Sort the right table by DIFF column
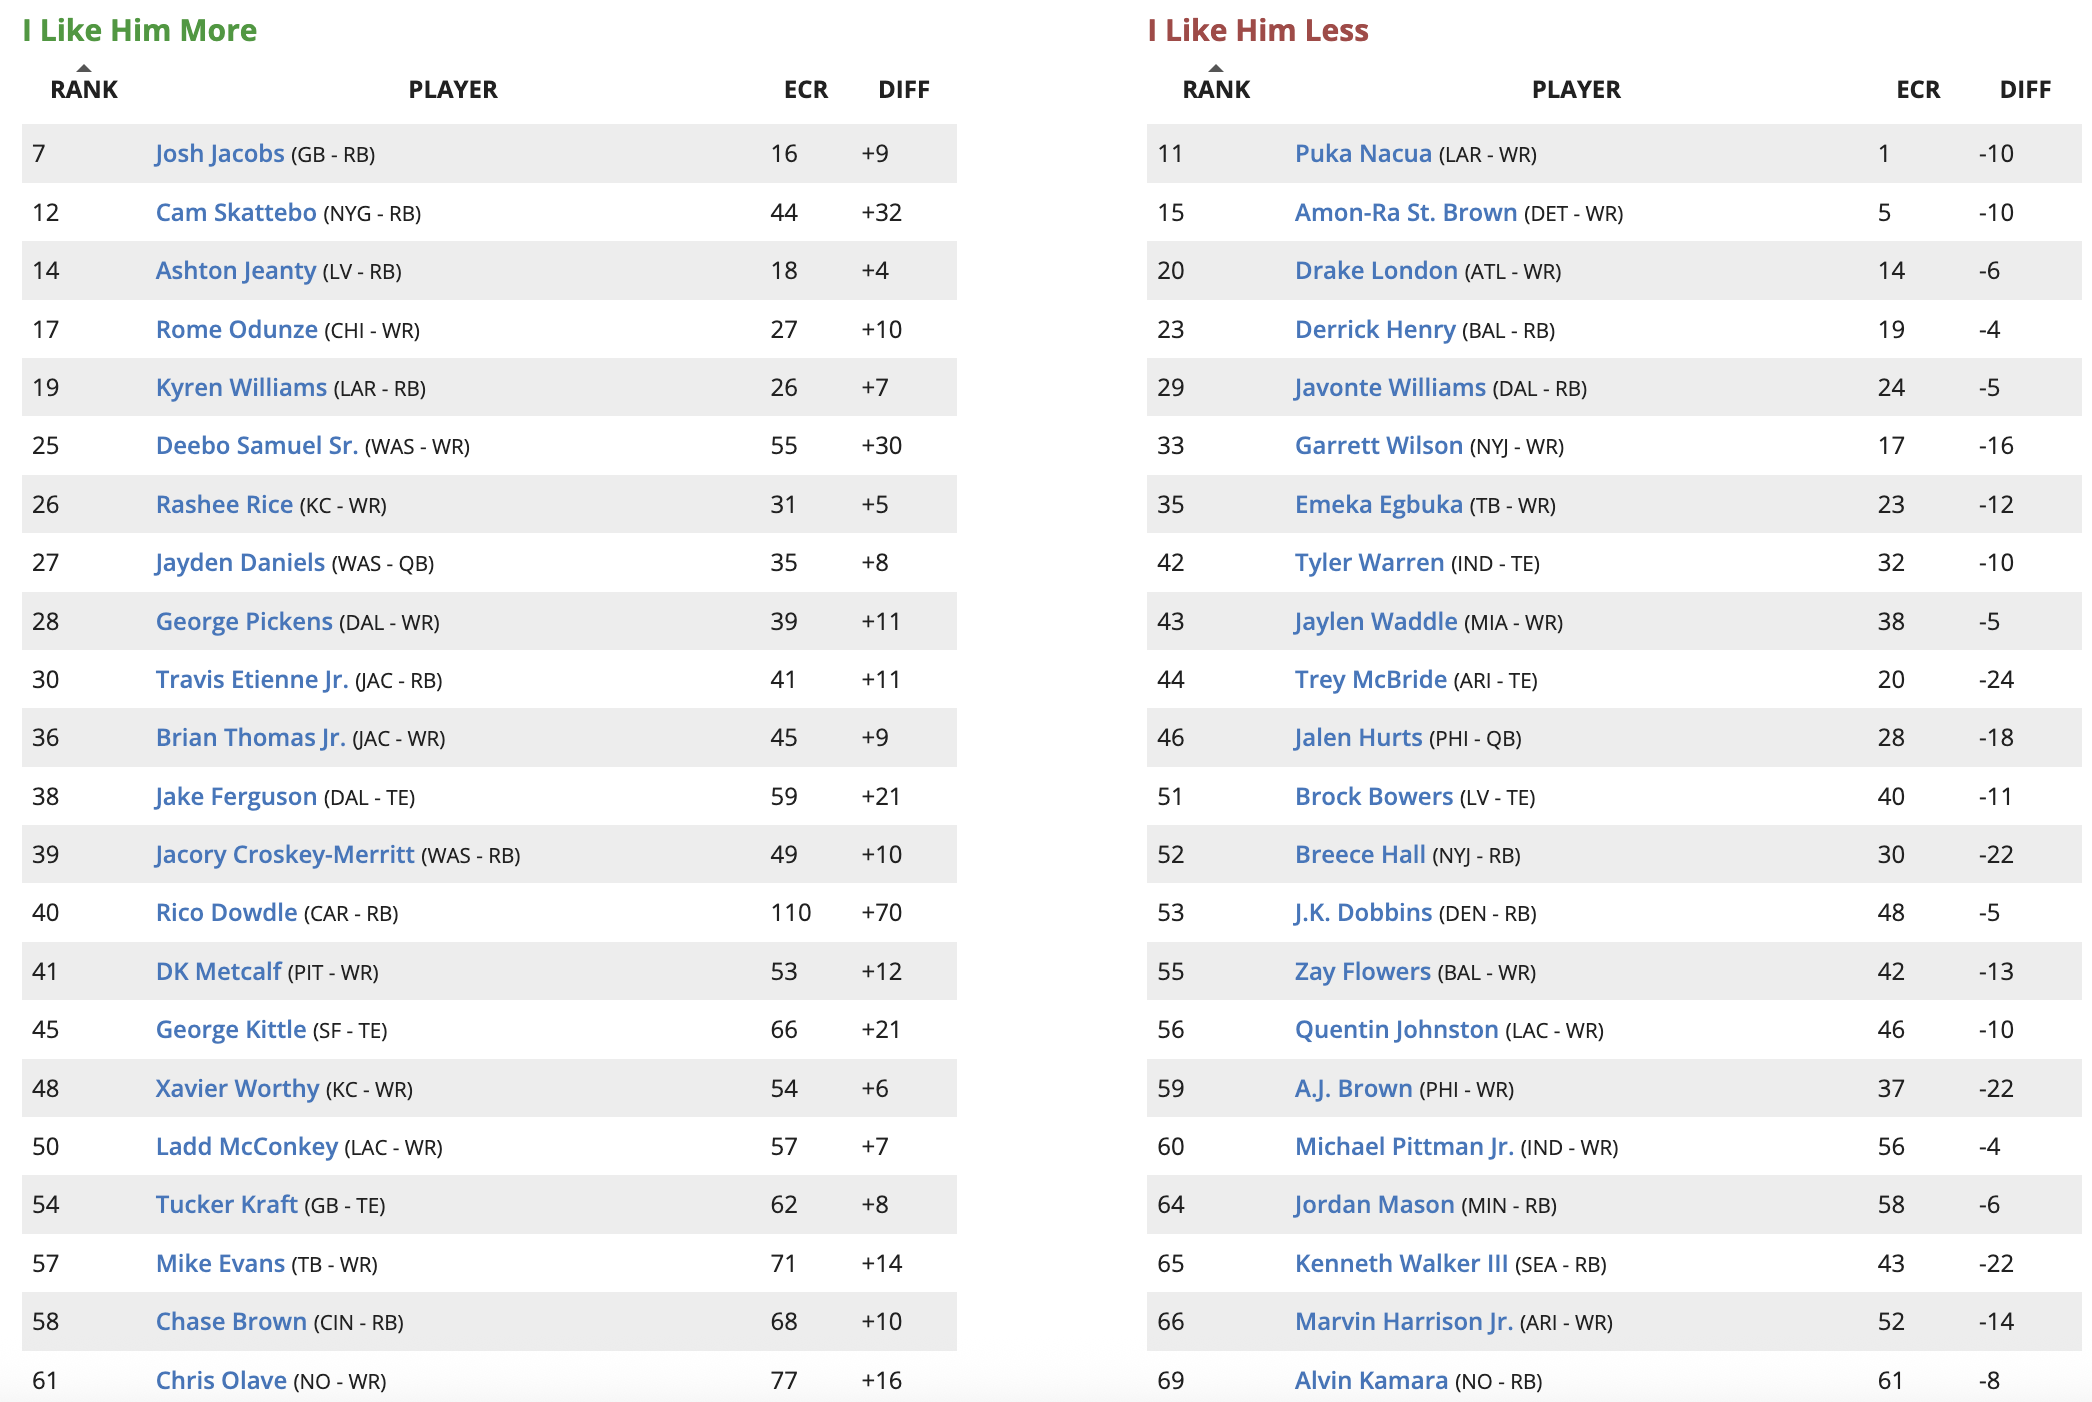2092x1402 pixels. (x=2025, y=89)
